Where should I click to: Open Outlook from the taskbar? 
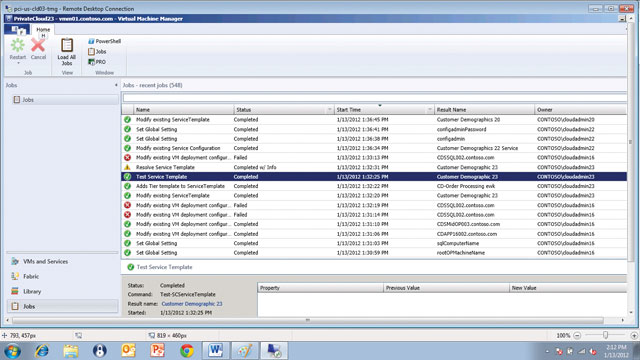pos(129,351)
